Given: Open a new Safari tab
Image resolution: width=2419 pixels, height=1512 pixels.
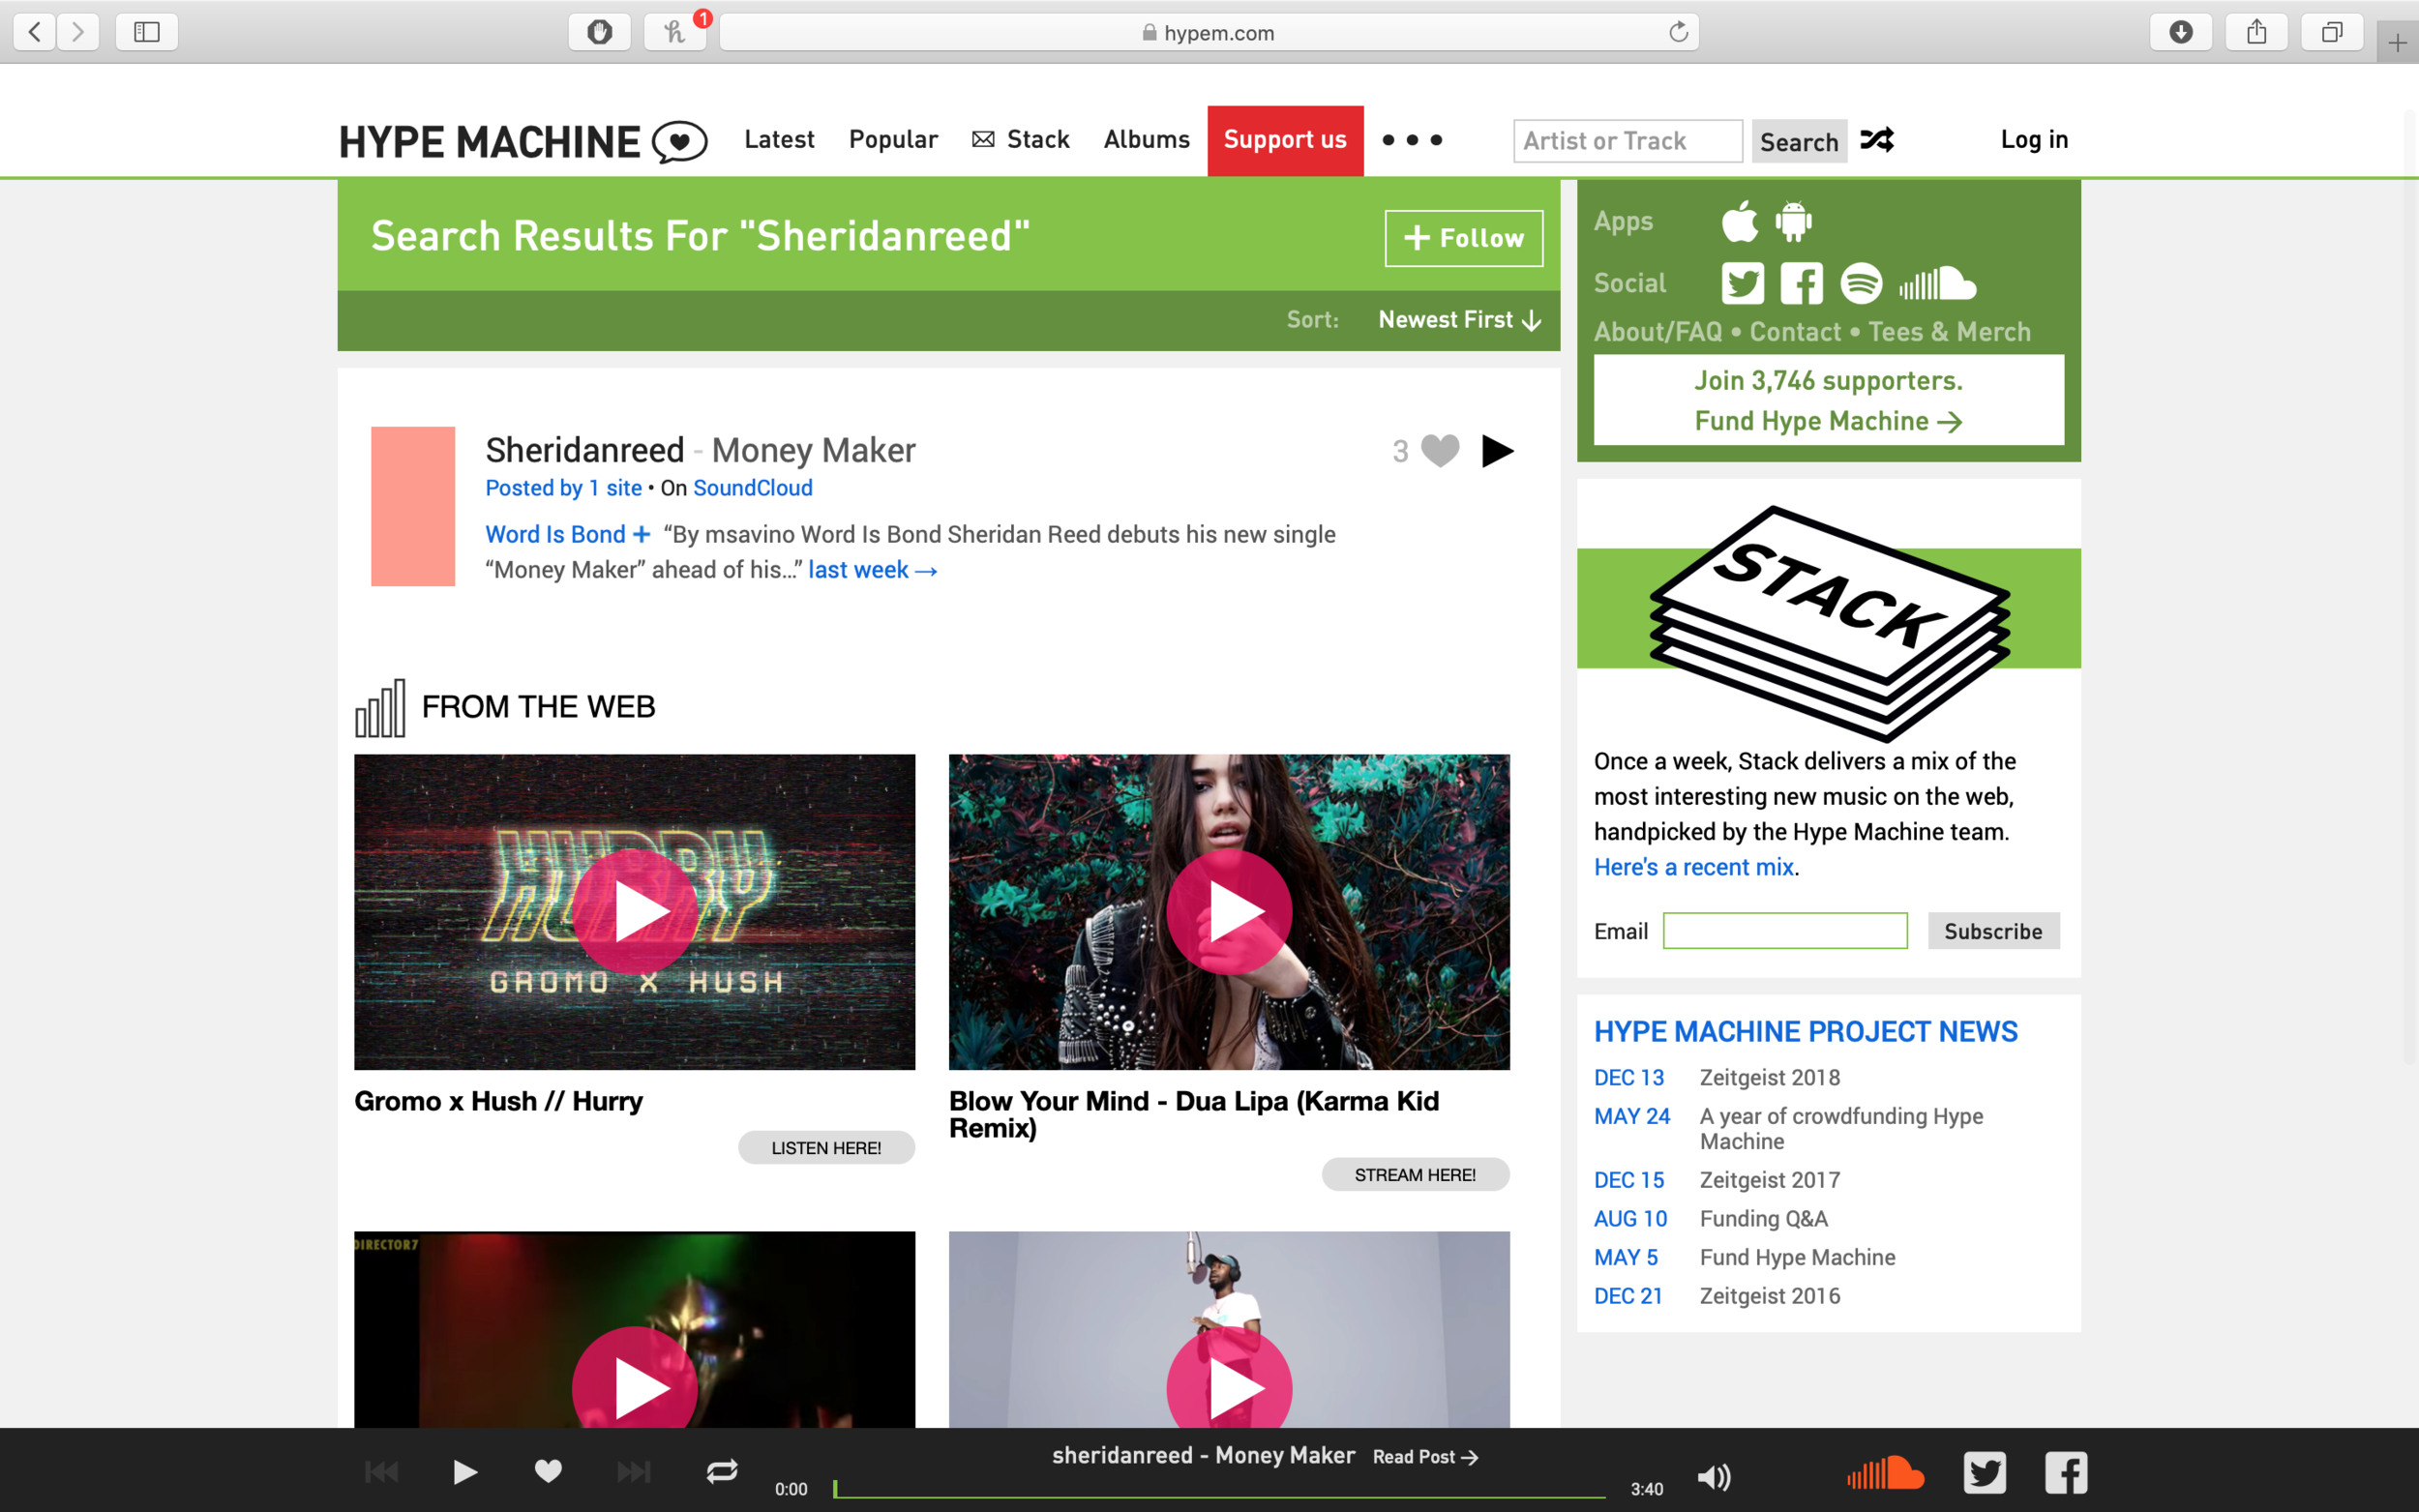Looking at the screenshot, I should [x=2397, y=42].
